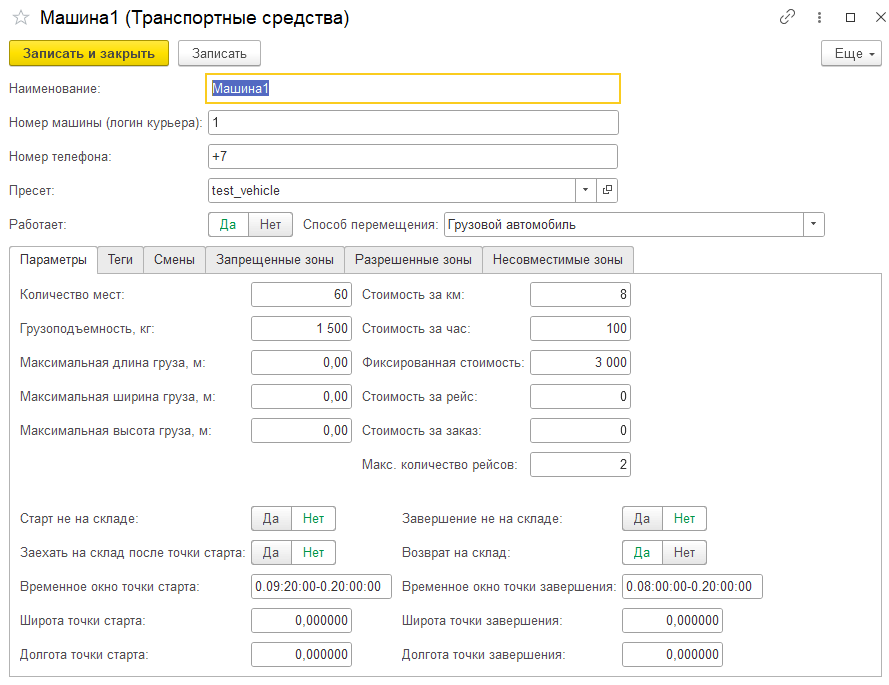Screen dimensions: 889x685
Task: Set Завершение не на складе to Да
Action: click(642, 518)
